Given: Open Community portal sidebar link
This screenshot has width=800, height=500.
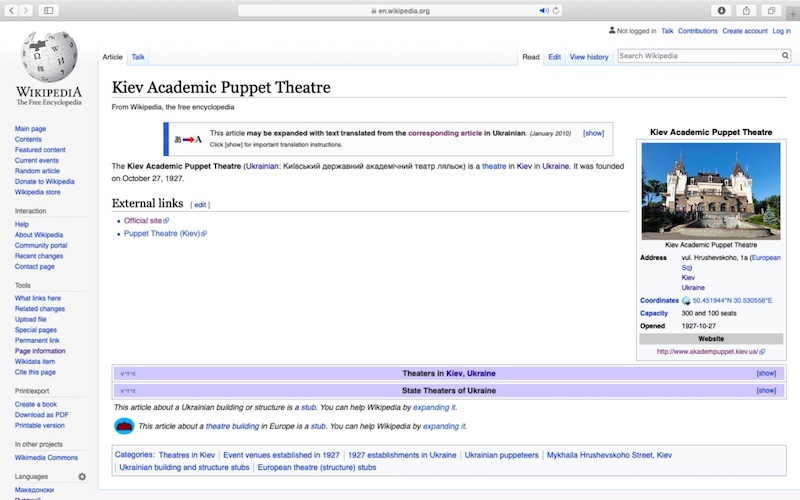Looking at the screenshot, I should tap(41, 245).
